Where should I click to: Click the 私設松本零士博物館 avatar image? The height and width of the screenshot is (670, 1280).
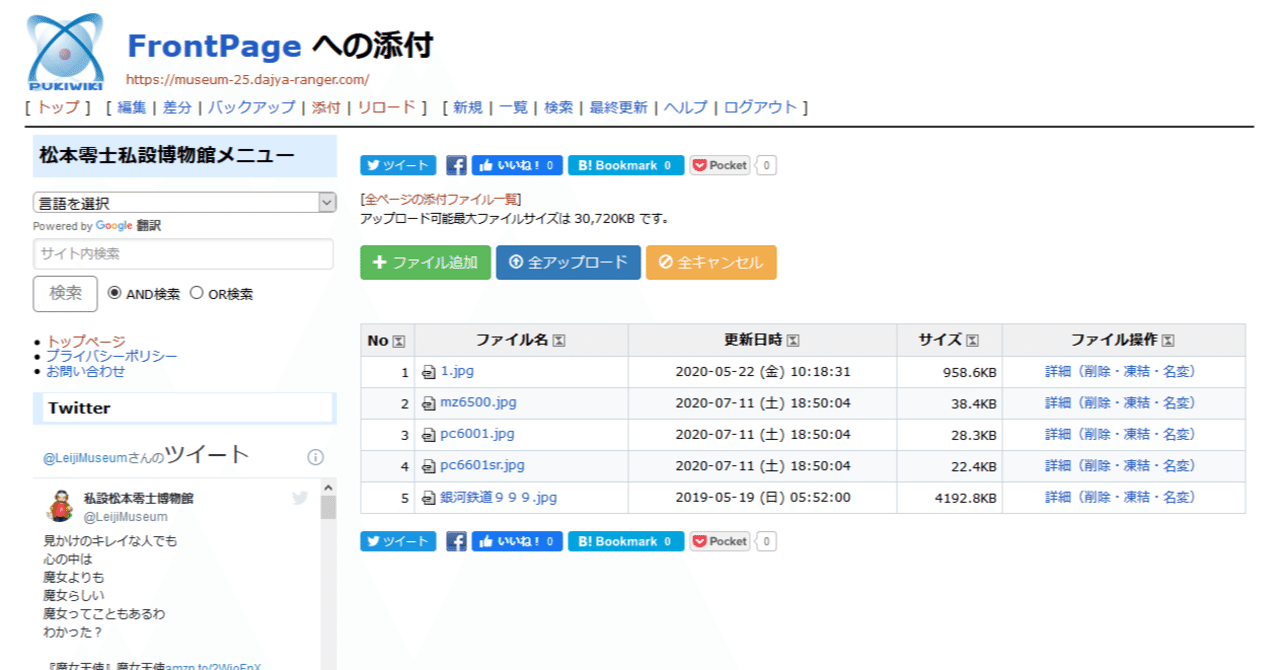(60, 506)
